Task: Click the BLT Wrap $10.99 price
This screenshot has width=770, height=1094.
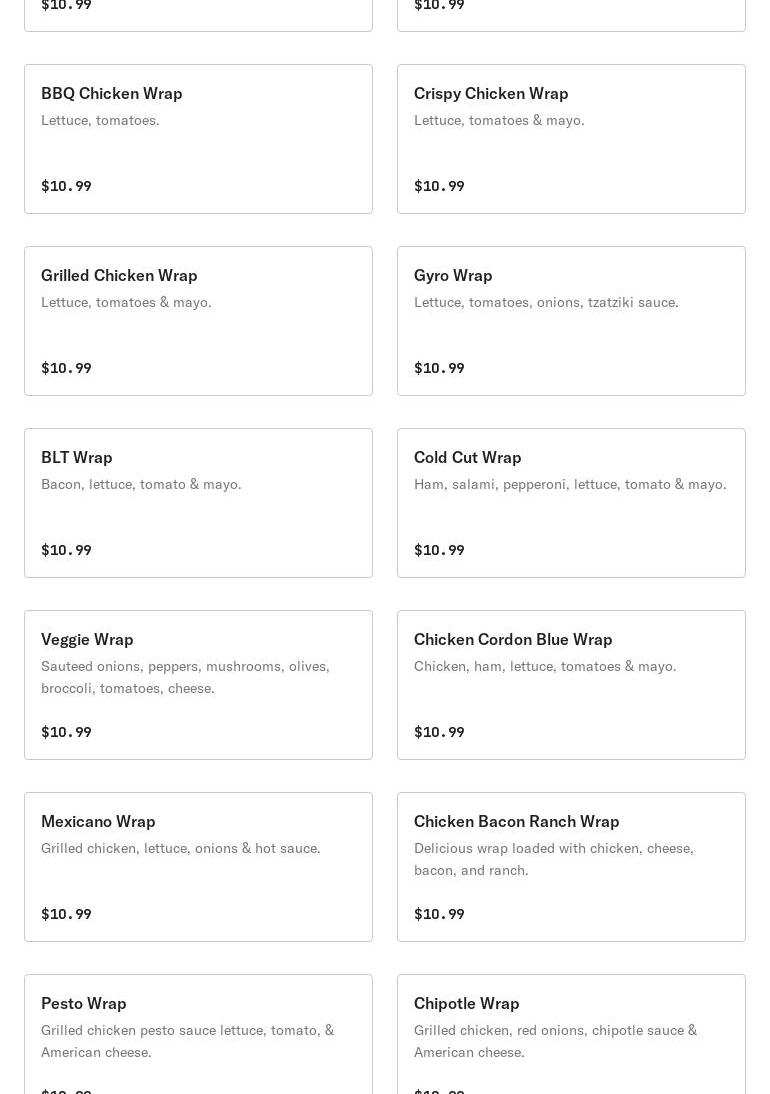Action: (x=66, y=550)
